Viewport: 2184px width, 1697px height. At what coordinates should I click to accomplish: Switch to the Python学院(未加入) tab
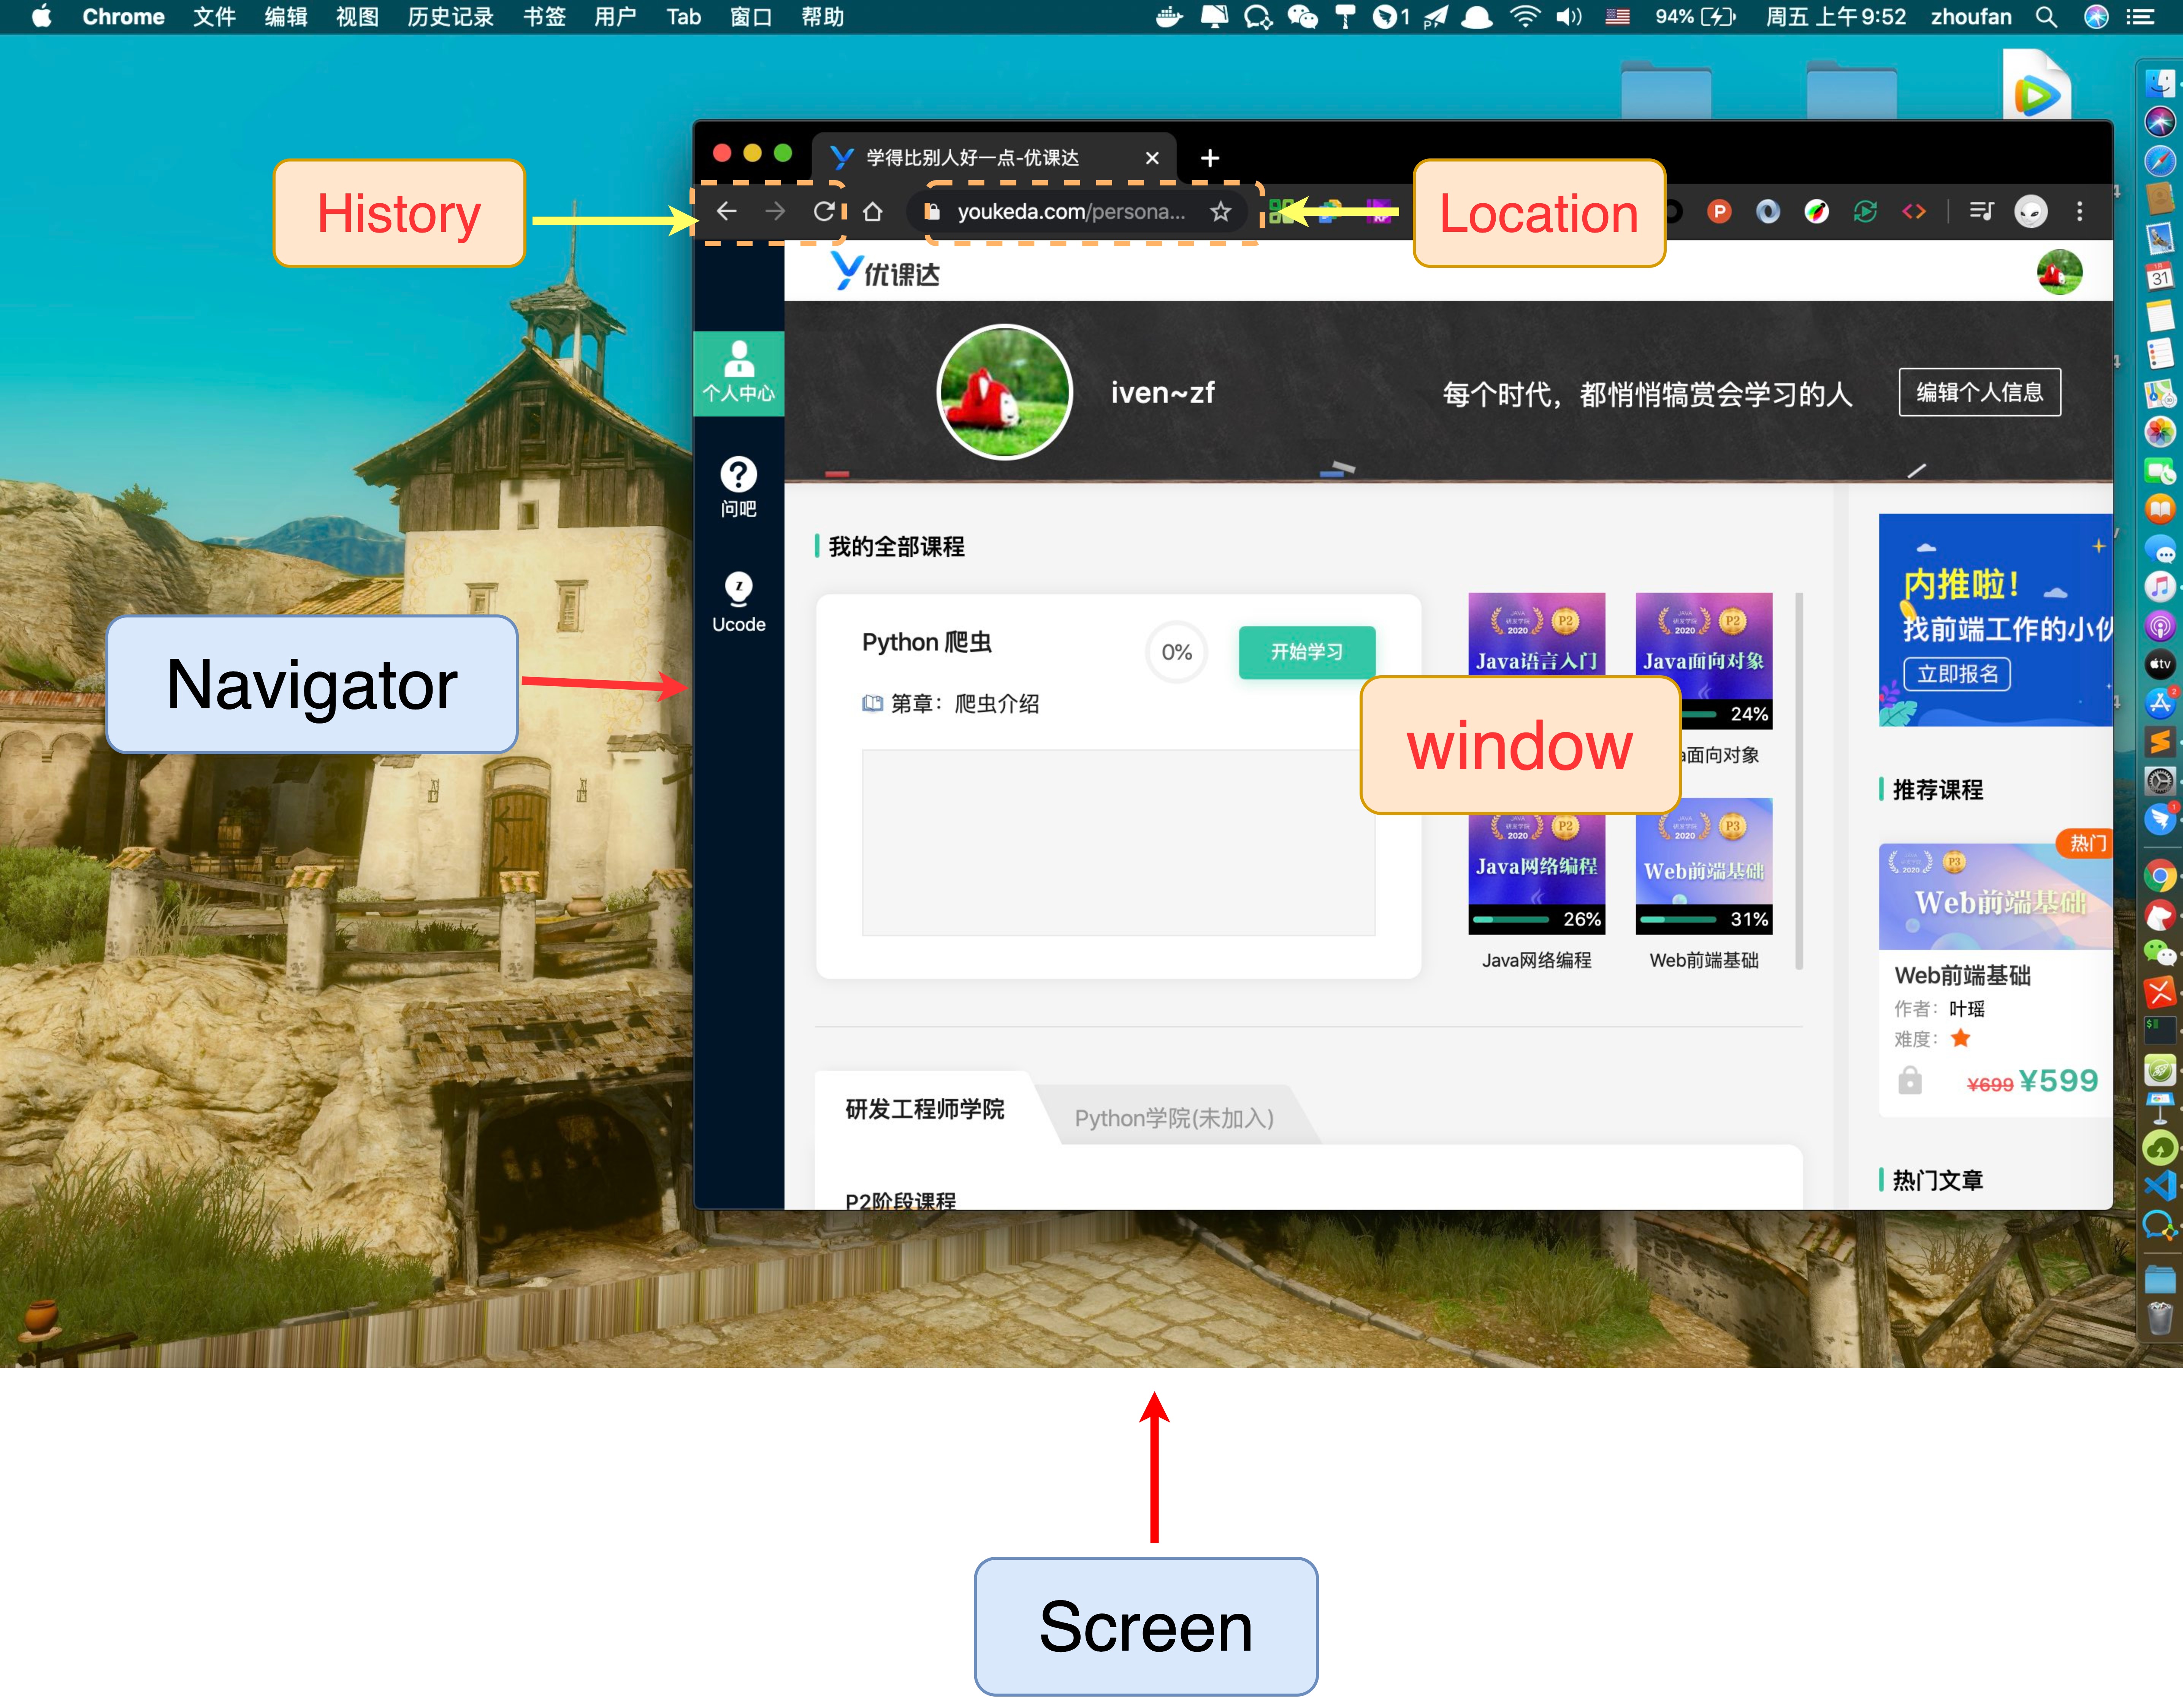tap(1174, 1117)
